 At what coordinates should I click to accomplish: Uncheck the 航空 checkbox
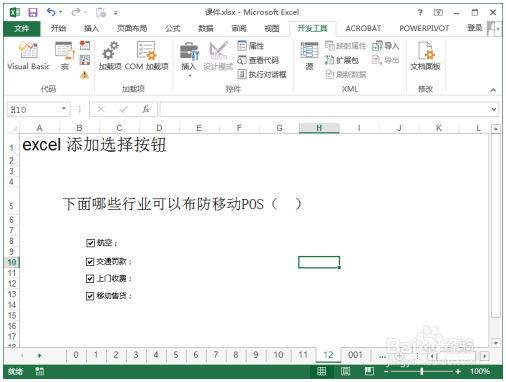90,243
